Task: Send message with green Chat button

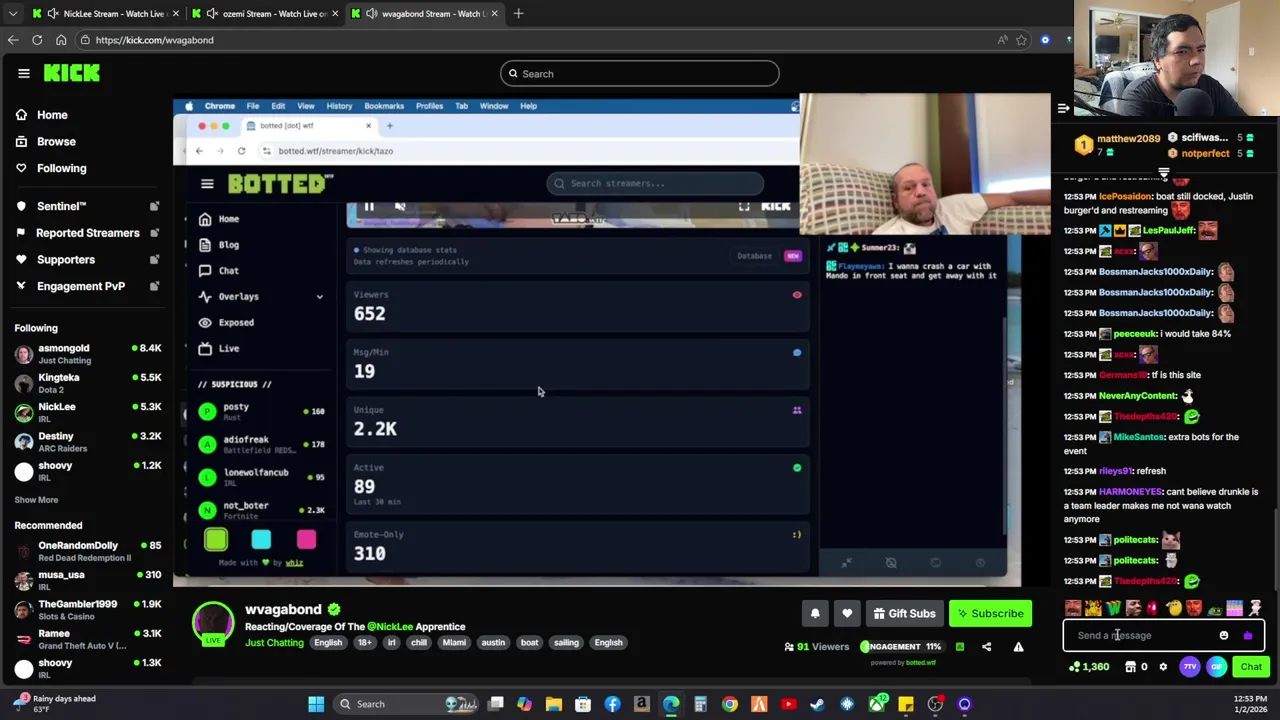Action: point(1251,667)
